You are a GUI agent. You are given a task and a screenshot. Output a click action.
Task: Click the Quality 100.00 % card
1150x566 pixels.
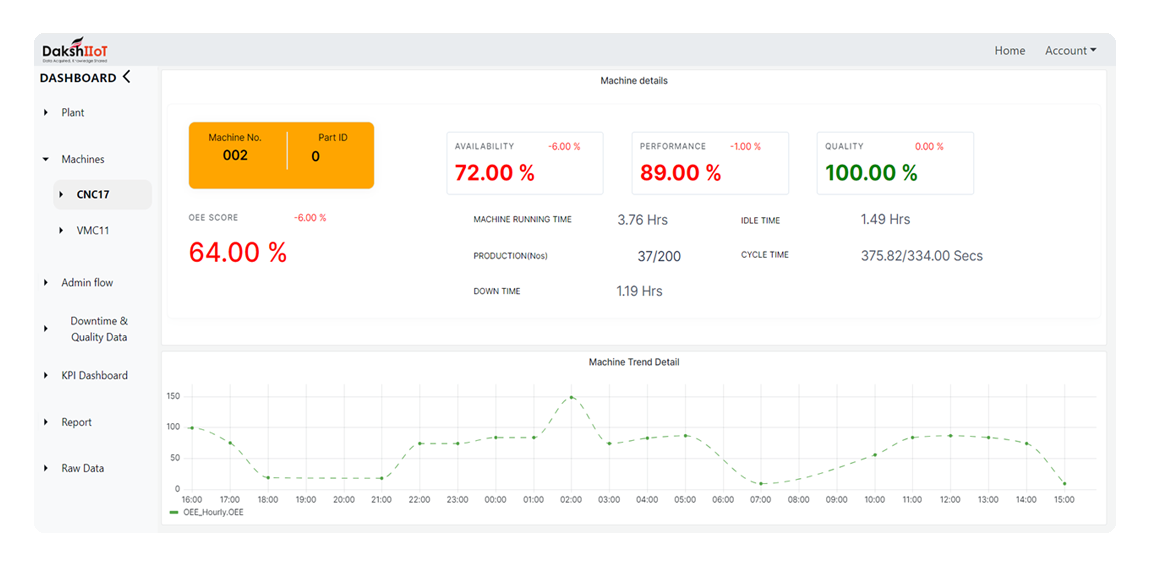pyautogui.click(x=894, y=162)
